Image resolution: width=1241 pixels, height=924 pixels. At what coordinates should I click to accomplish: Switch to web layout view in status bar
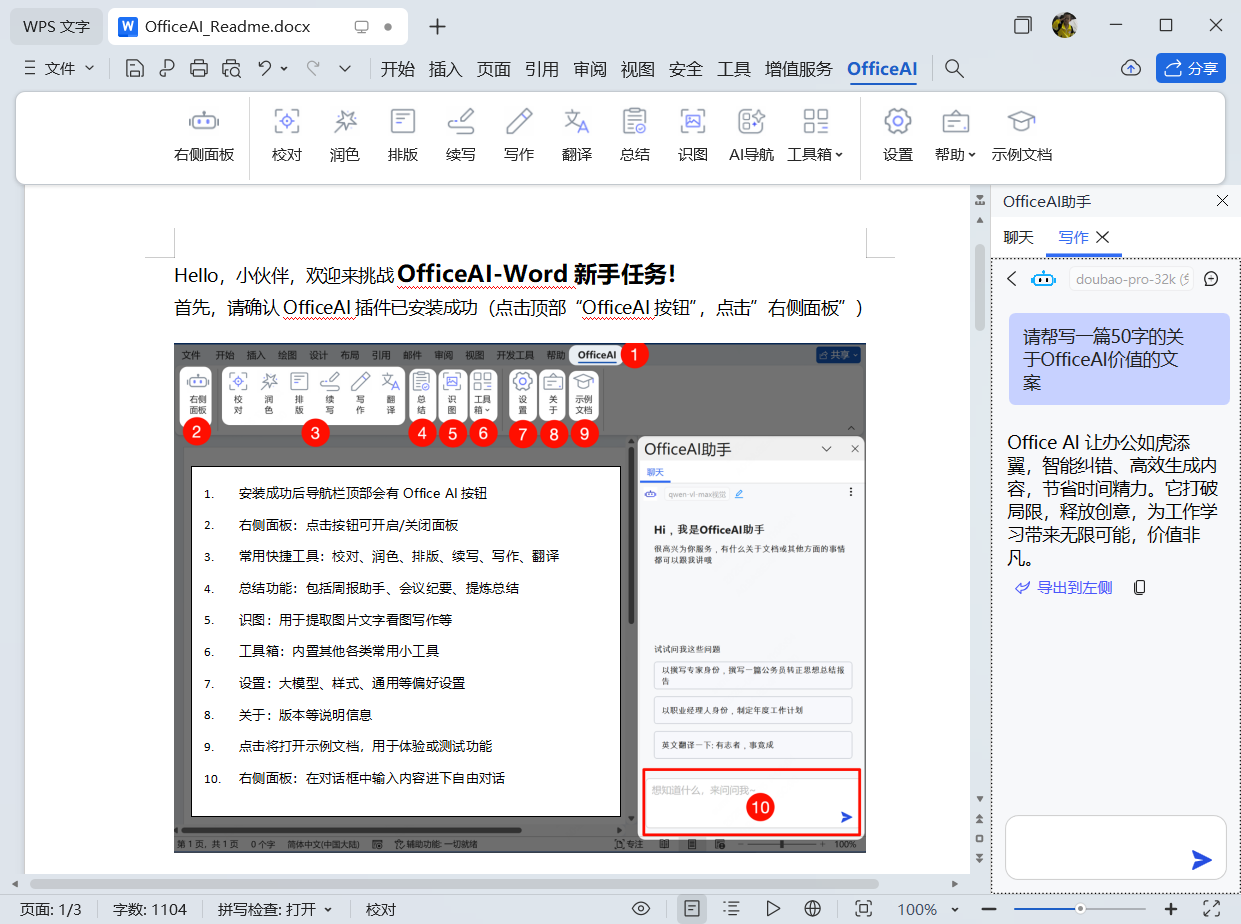(x=812, y=909)
